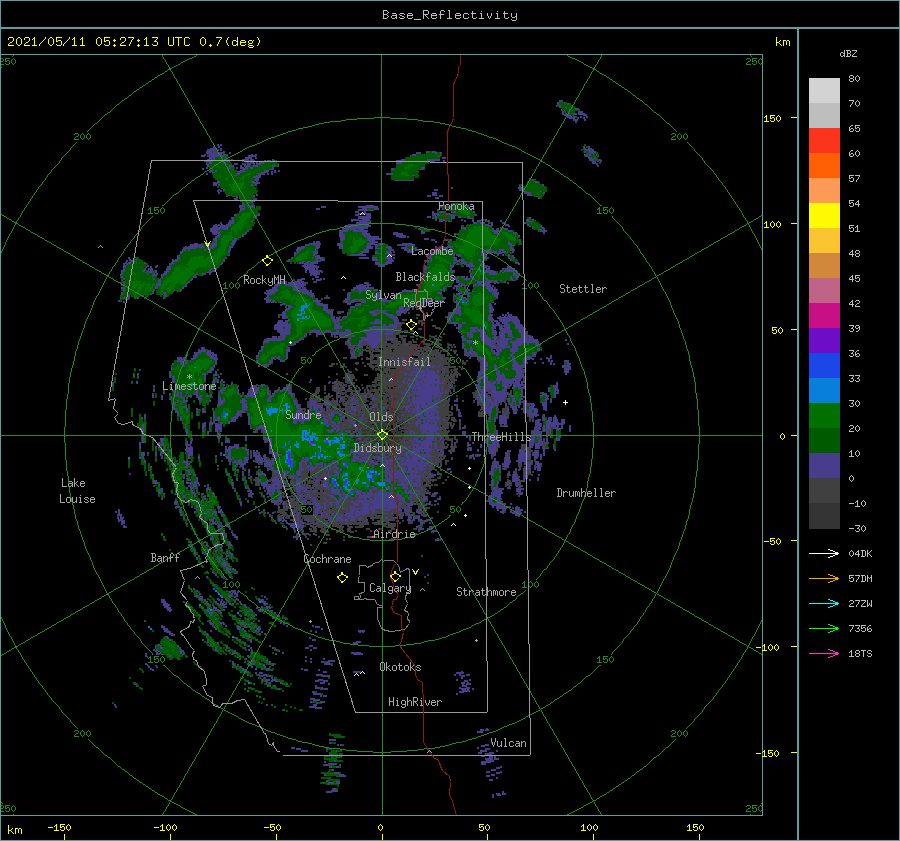Click the yellow diamond marker below RedDeer
This screenshot has height=841, width=900.
pos(411,325)
